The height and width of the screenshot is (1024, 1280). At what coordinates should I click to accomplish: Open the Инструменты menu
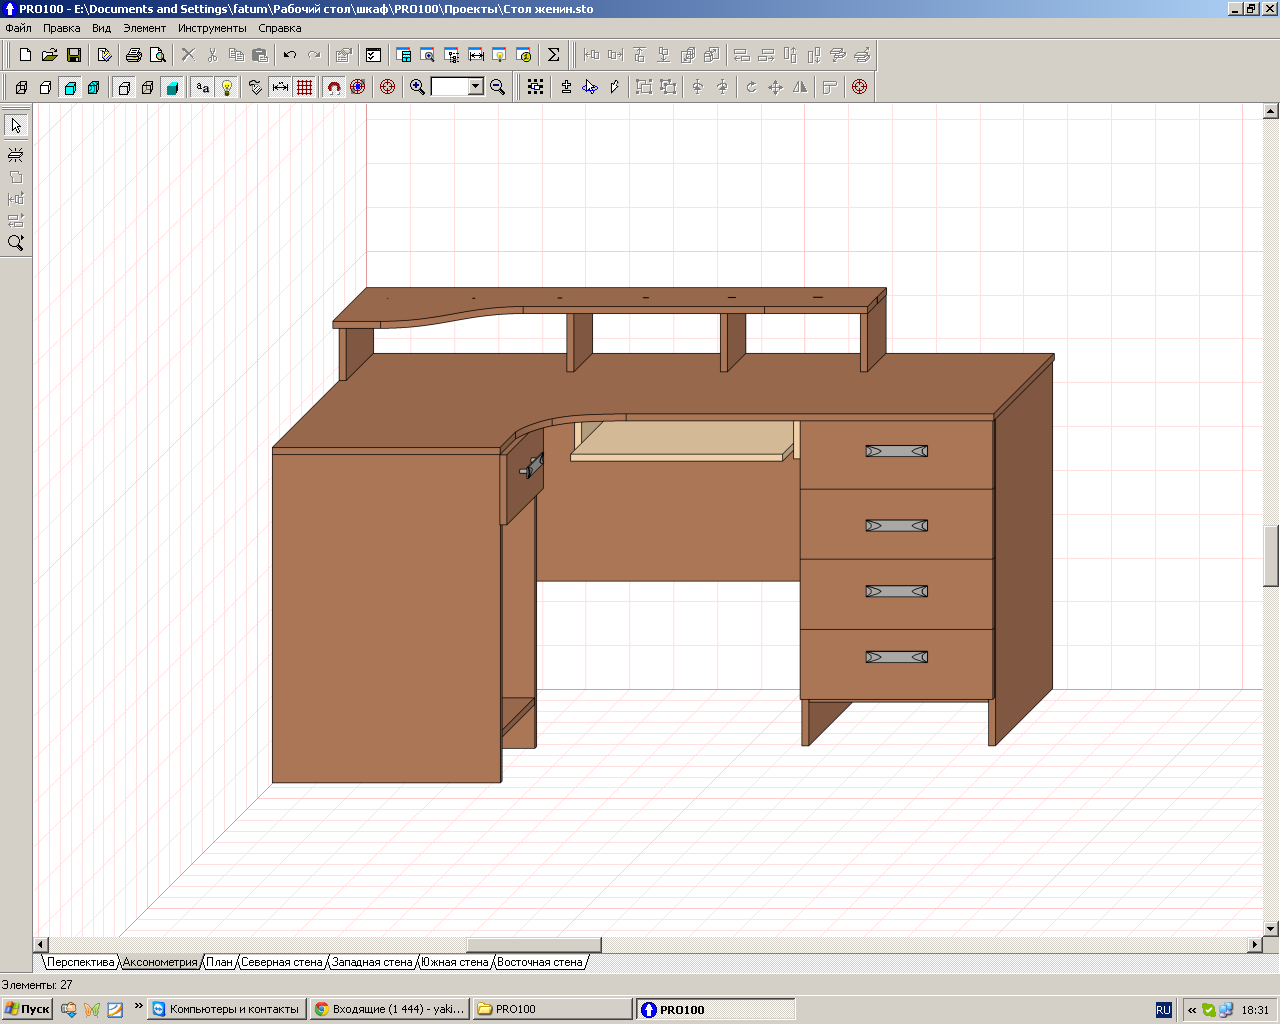(212, 28)
